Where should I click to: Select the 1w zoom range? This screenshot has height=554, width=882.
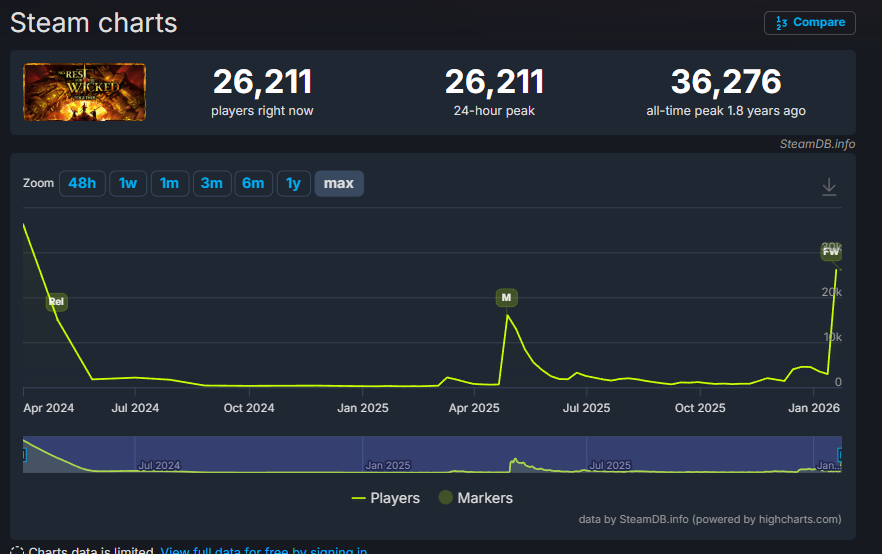tap(128, 183)
